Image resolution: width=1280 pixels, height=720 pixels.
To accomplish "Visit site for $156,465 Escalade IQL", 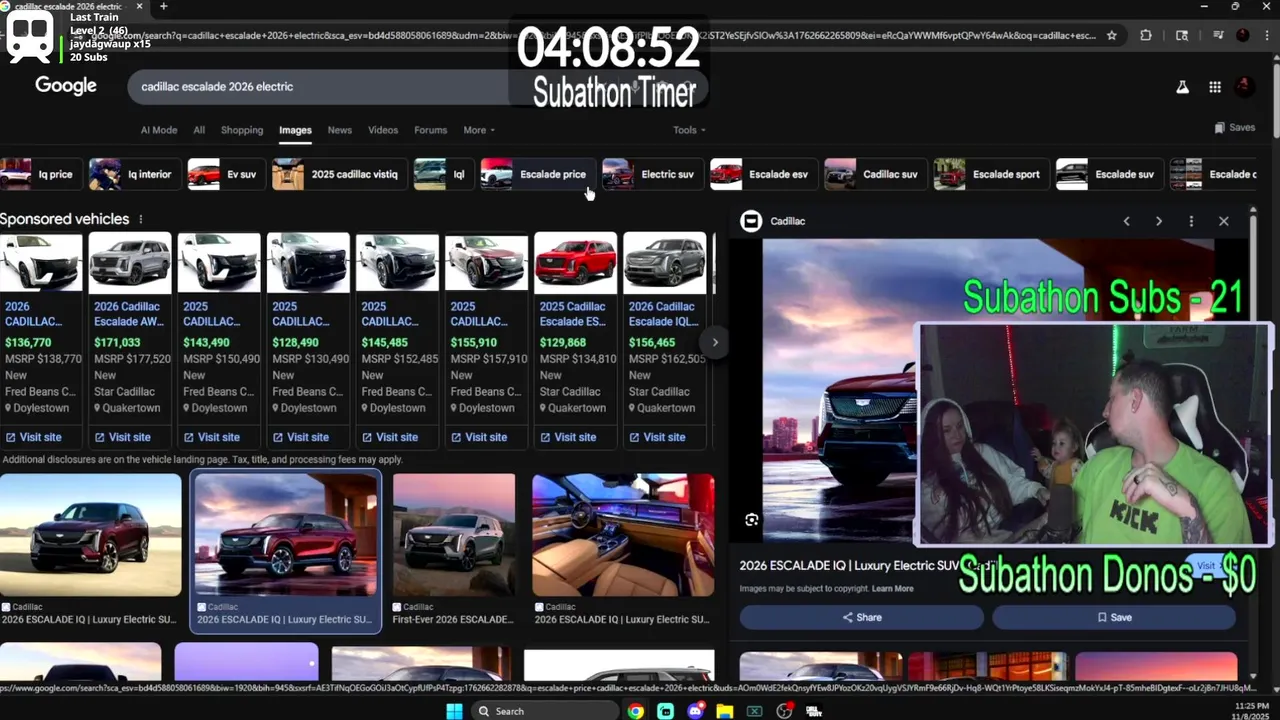I will pyautogui.click(x=657, y=437).
